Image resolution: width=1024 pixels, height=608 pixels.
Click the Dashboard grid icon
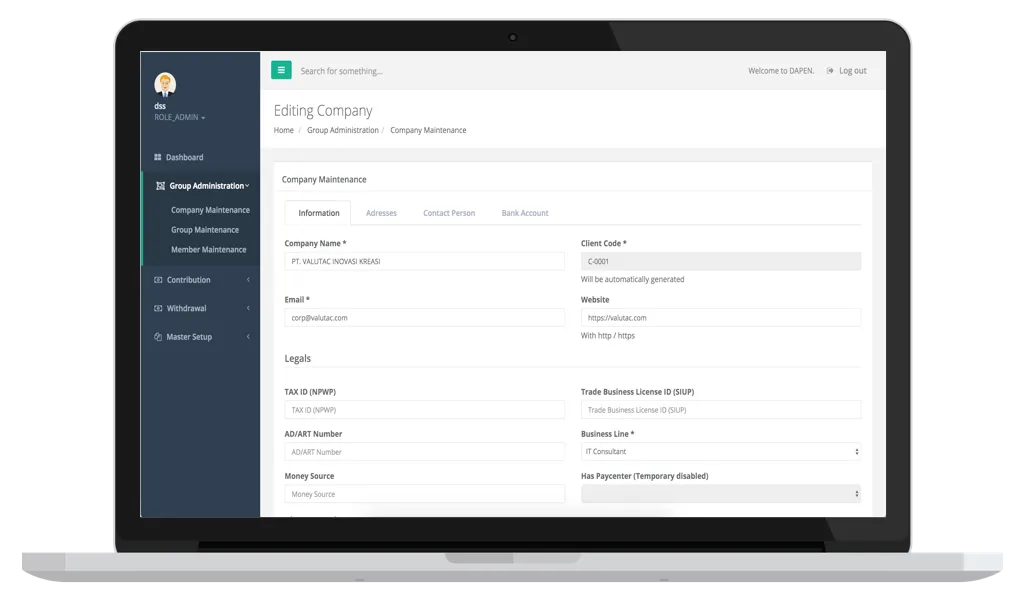[157, 157]
